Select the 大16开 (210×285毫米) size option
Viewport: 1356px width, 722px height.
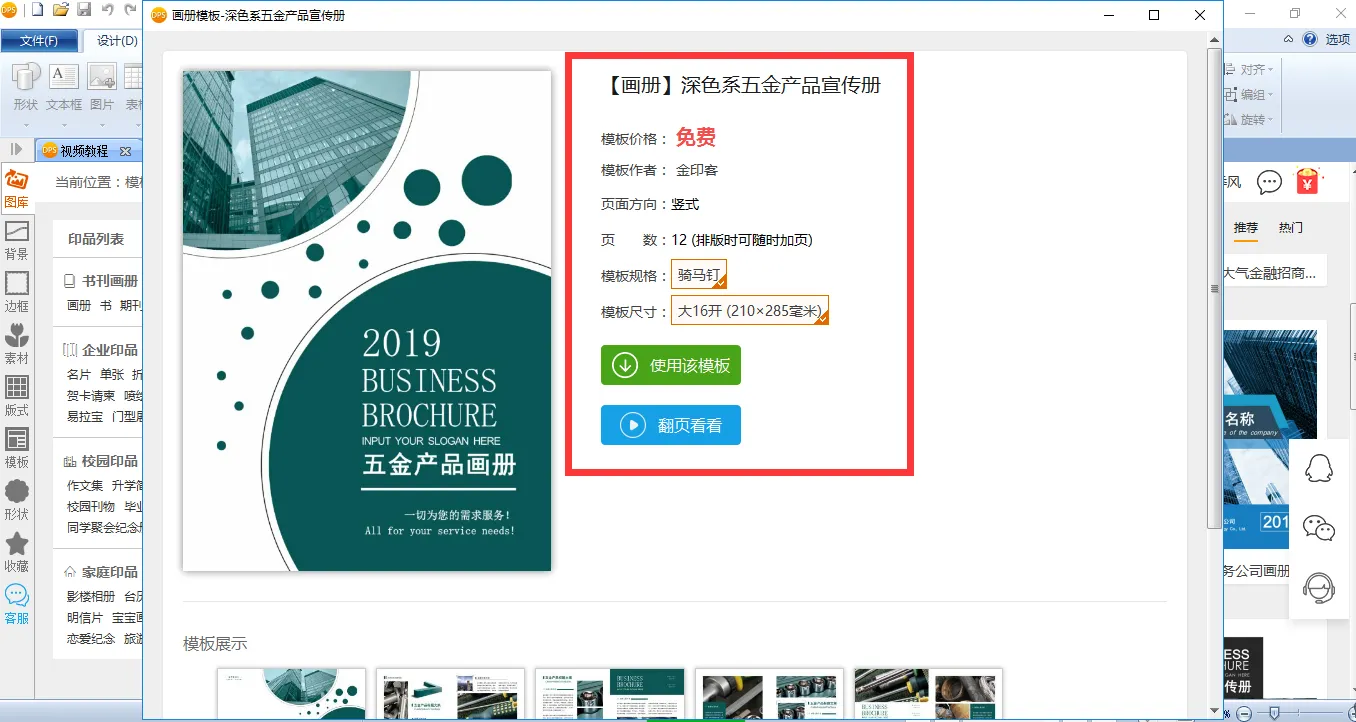point(750,310)
